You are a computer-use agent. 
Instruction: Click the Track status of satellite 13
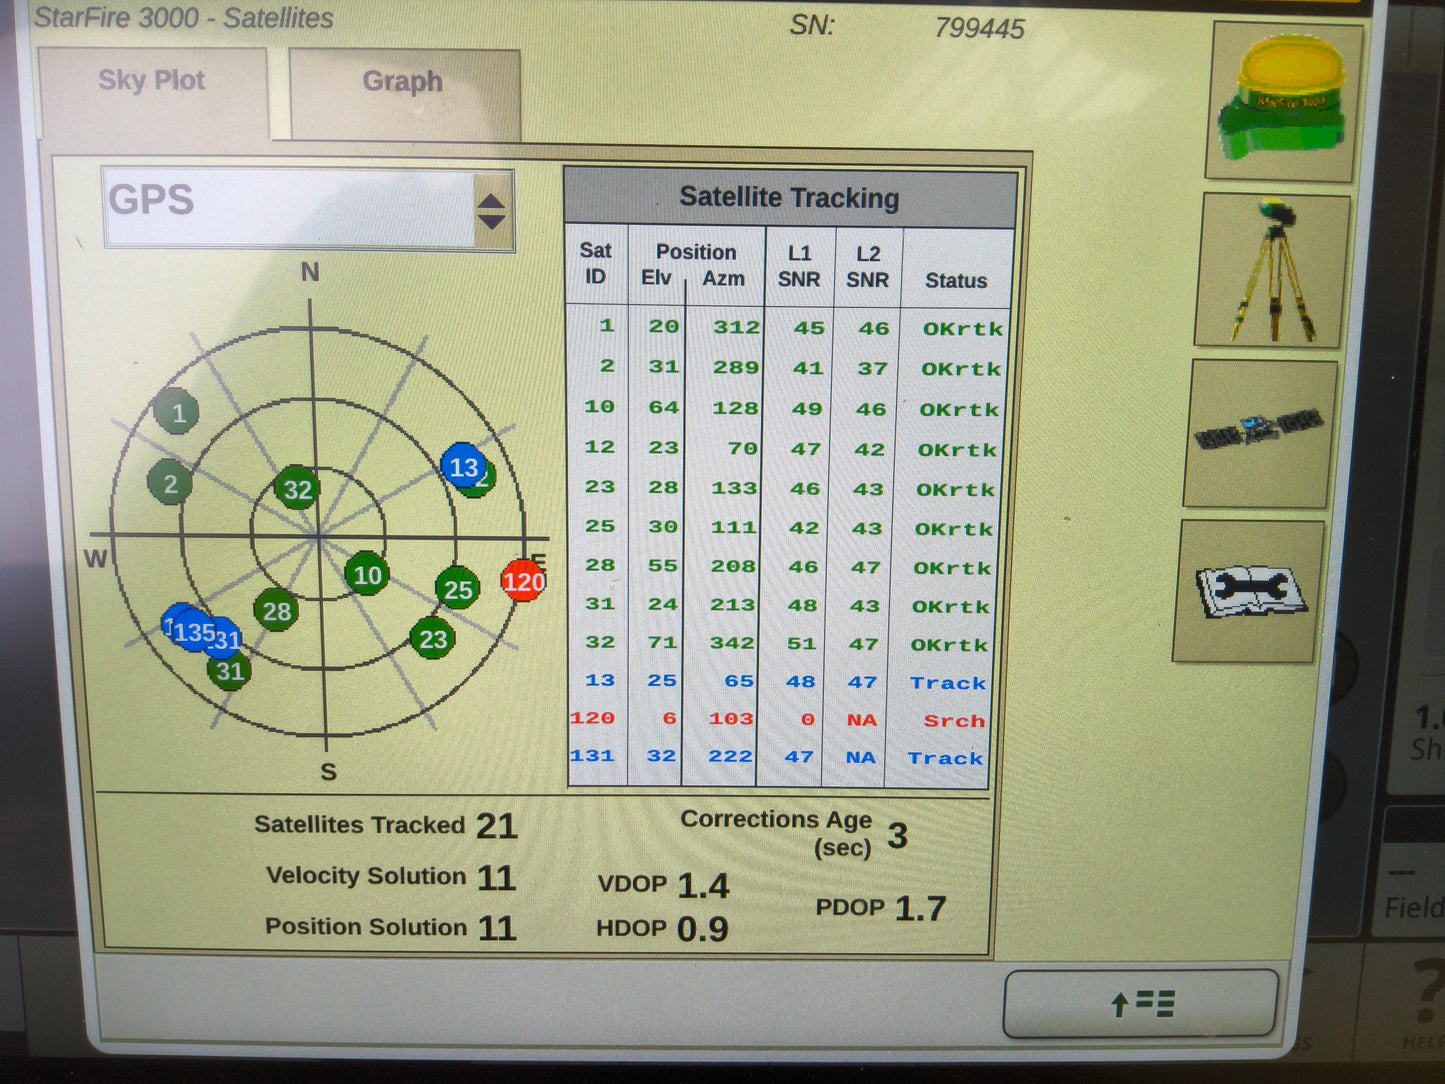click(x=948, y=683)
